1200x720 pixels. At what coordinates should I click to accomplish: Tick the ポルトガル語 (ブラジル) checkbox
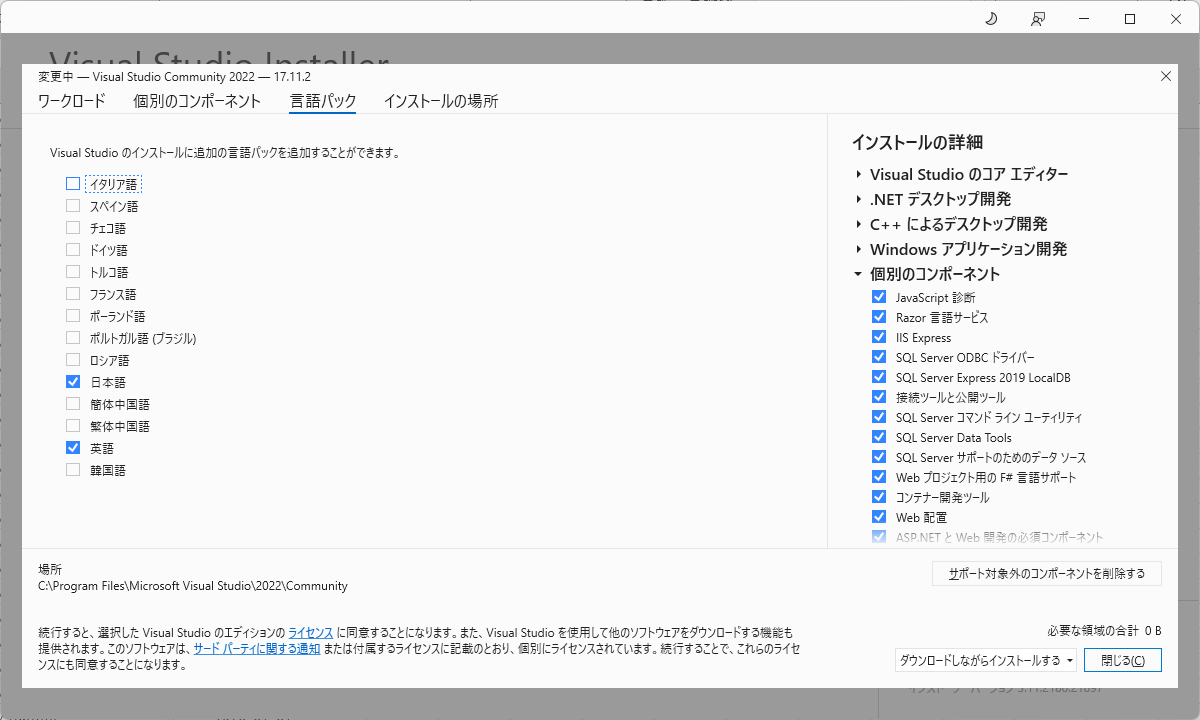73,338
